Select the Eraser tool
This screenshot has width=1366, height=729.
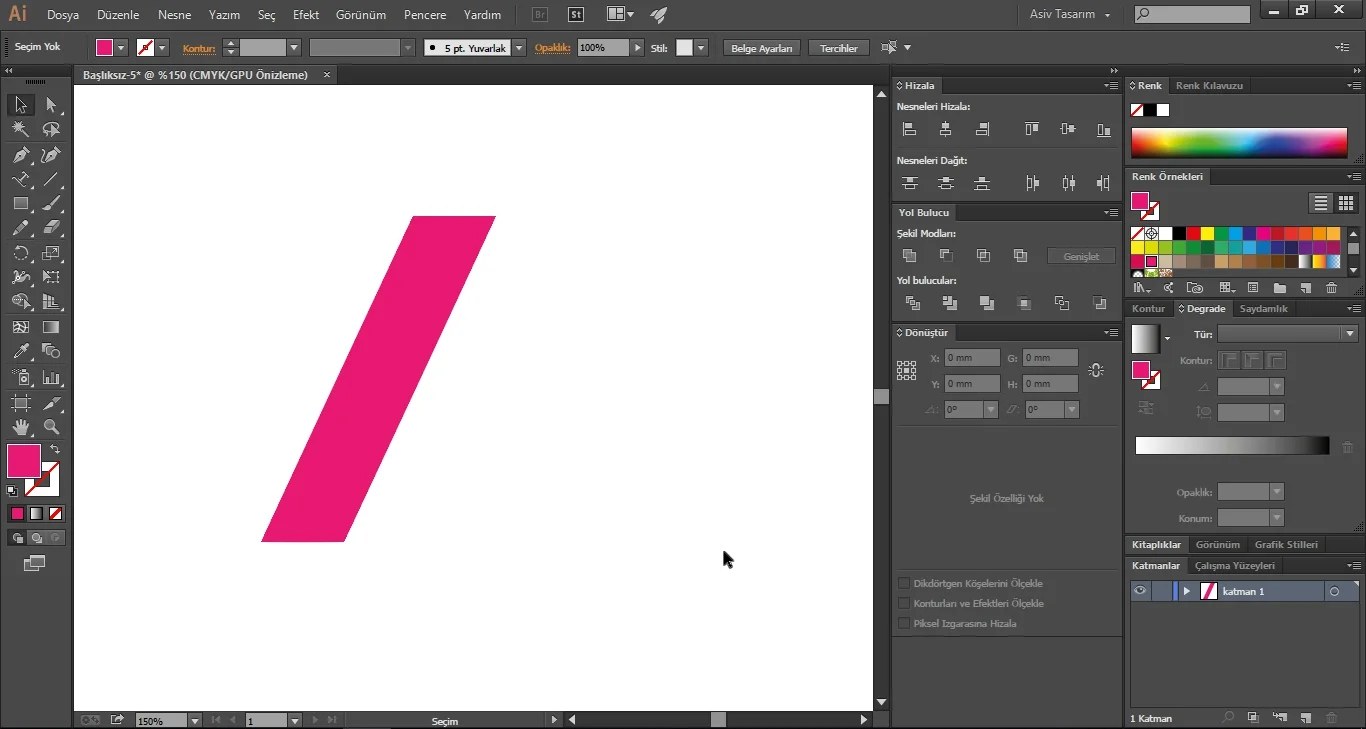point(51,228)
